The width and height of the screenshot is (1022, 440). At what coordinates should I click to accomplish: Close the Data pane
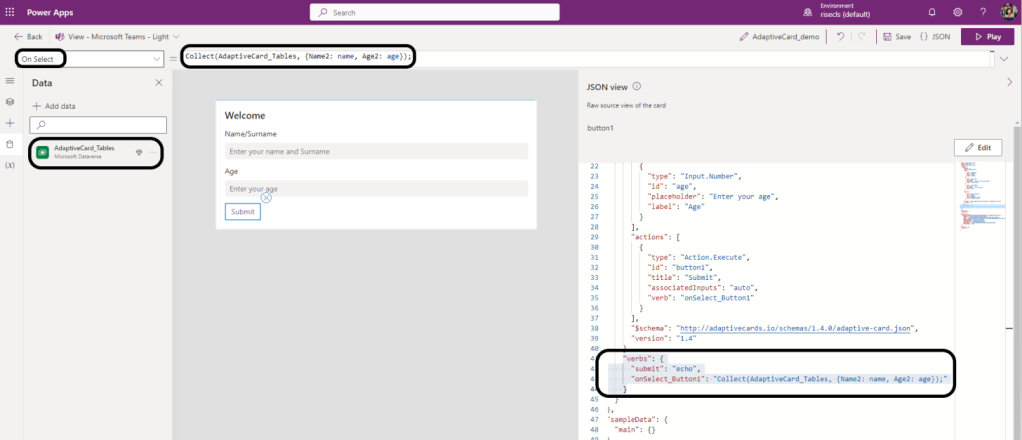click(158, 83)
